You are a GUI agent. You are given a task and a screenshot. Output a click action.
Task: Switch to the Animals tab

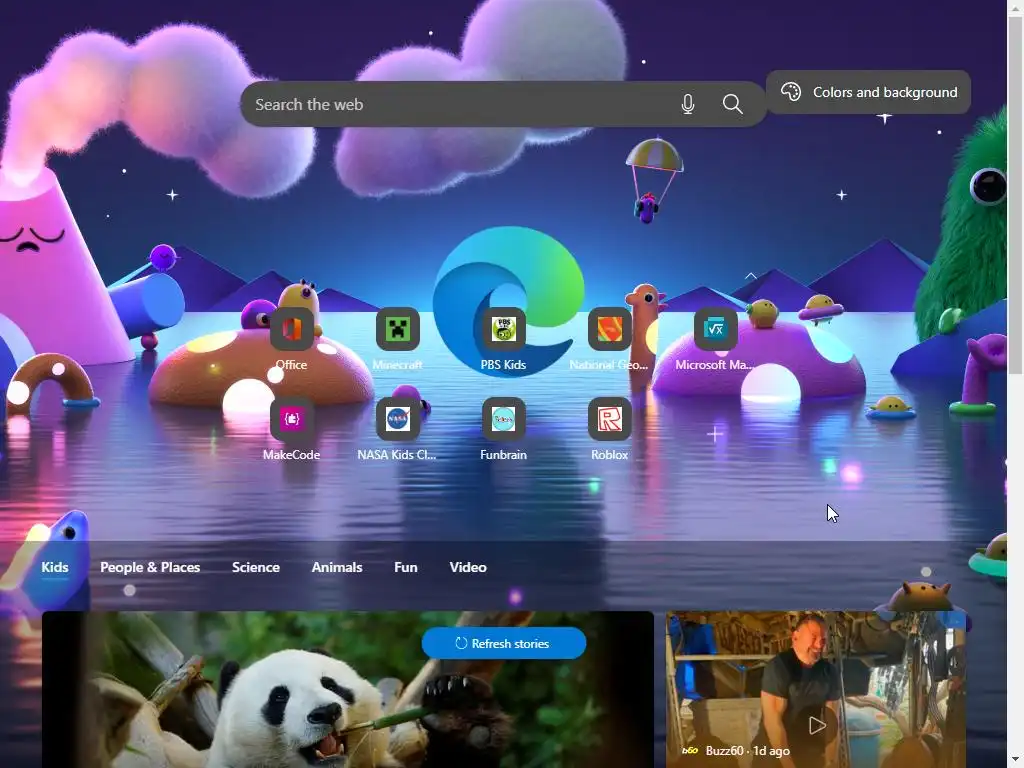(336, 567)
